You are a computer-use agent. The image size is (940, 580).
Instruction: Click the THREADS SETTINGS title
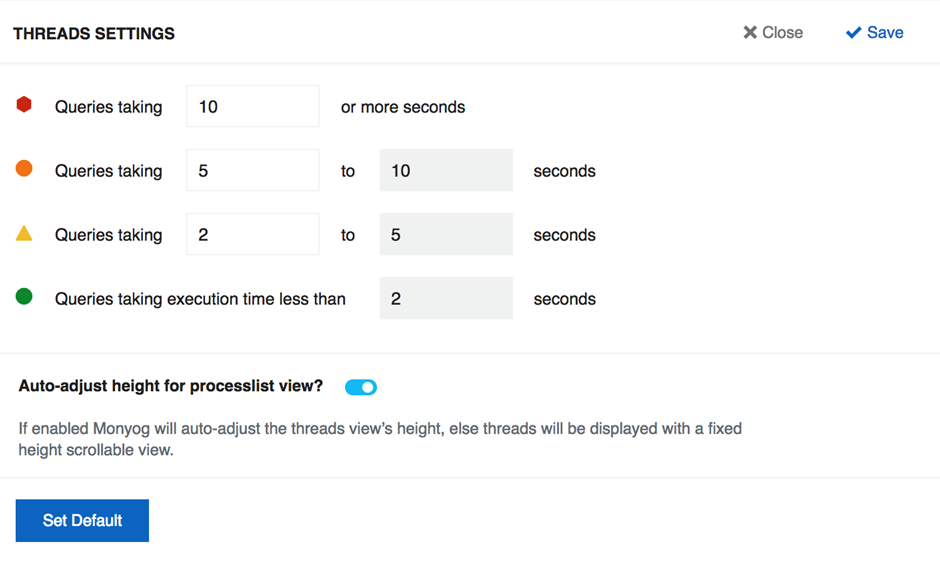[94, 34]
